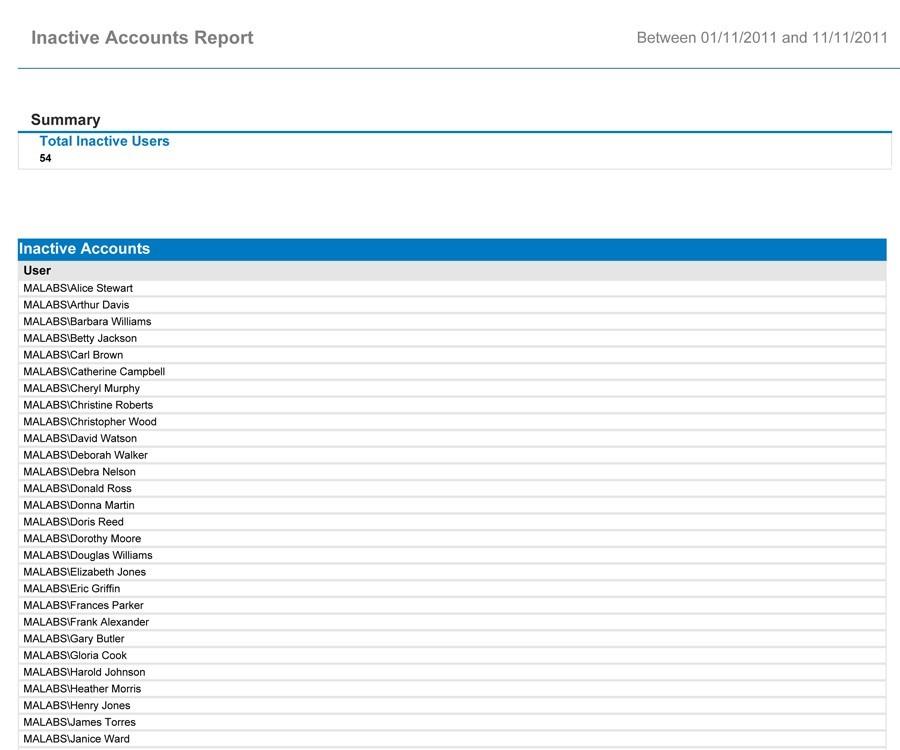Select the Total Inactive Users label

[104, 141]
